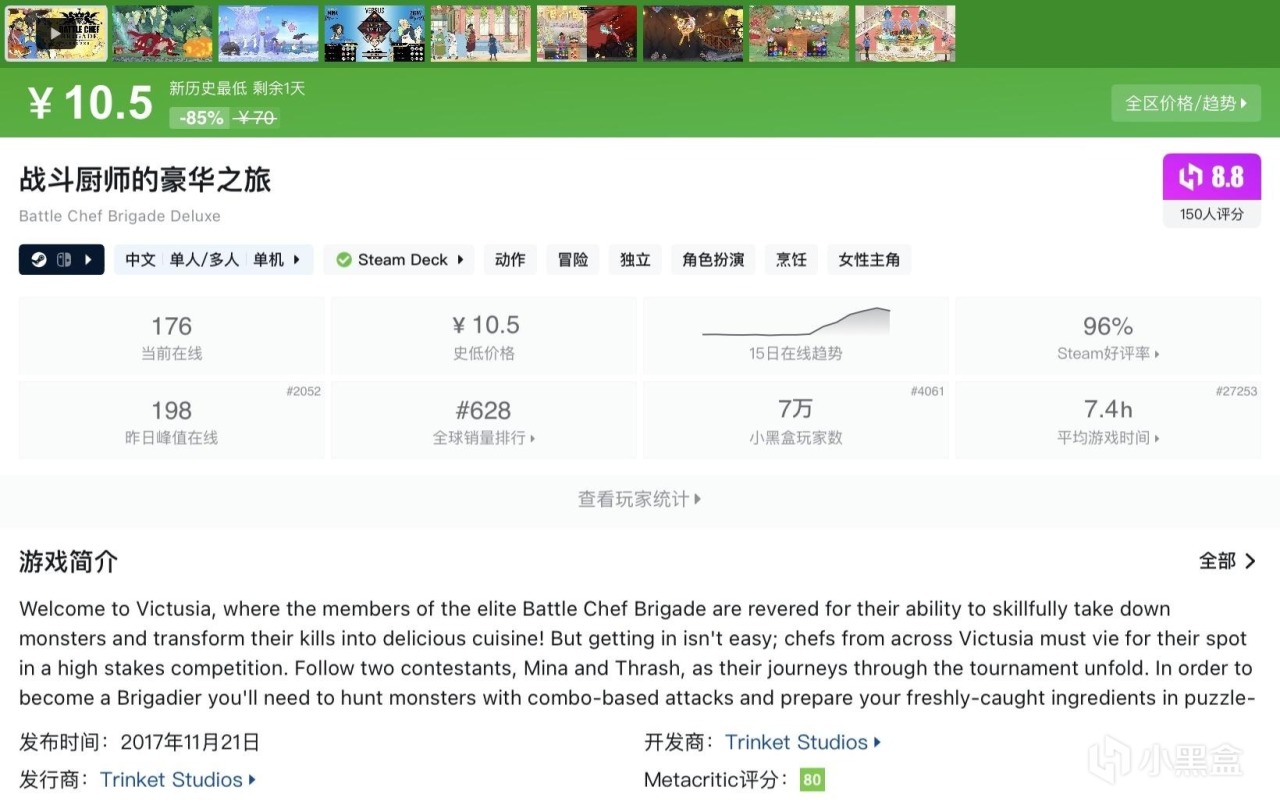Viewport: 1280px width, 805px height.
Task: Click the green Steam Deck verified checkmark
Action: (344, 260)
